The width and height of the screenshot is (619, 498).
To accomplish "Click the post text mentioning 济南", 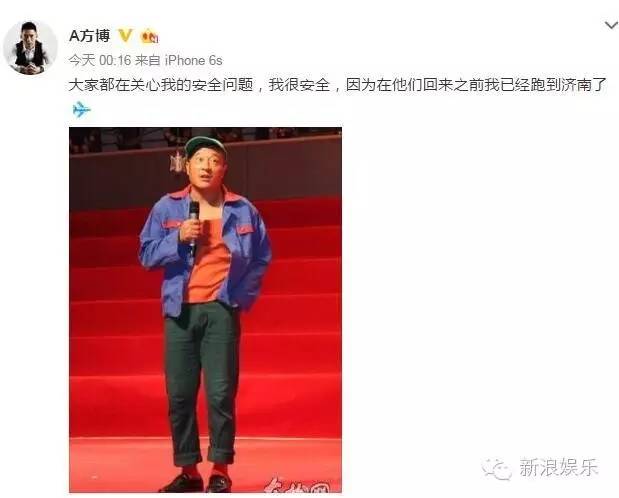I will pyautogui.click(x=338, y=85).
